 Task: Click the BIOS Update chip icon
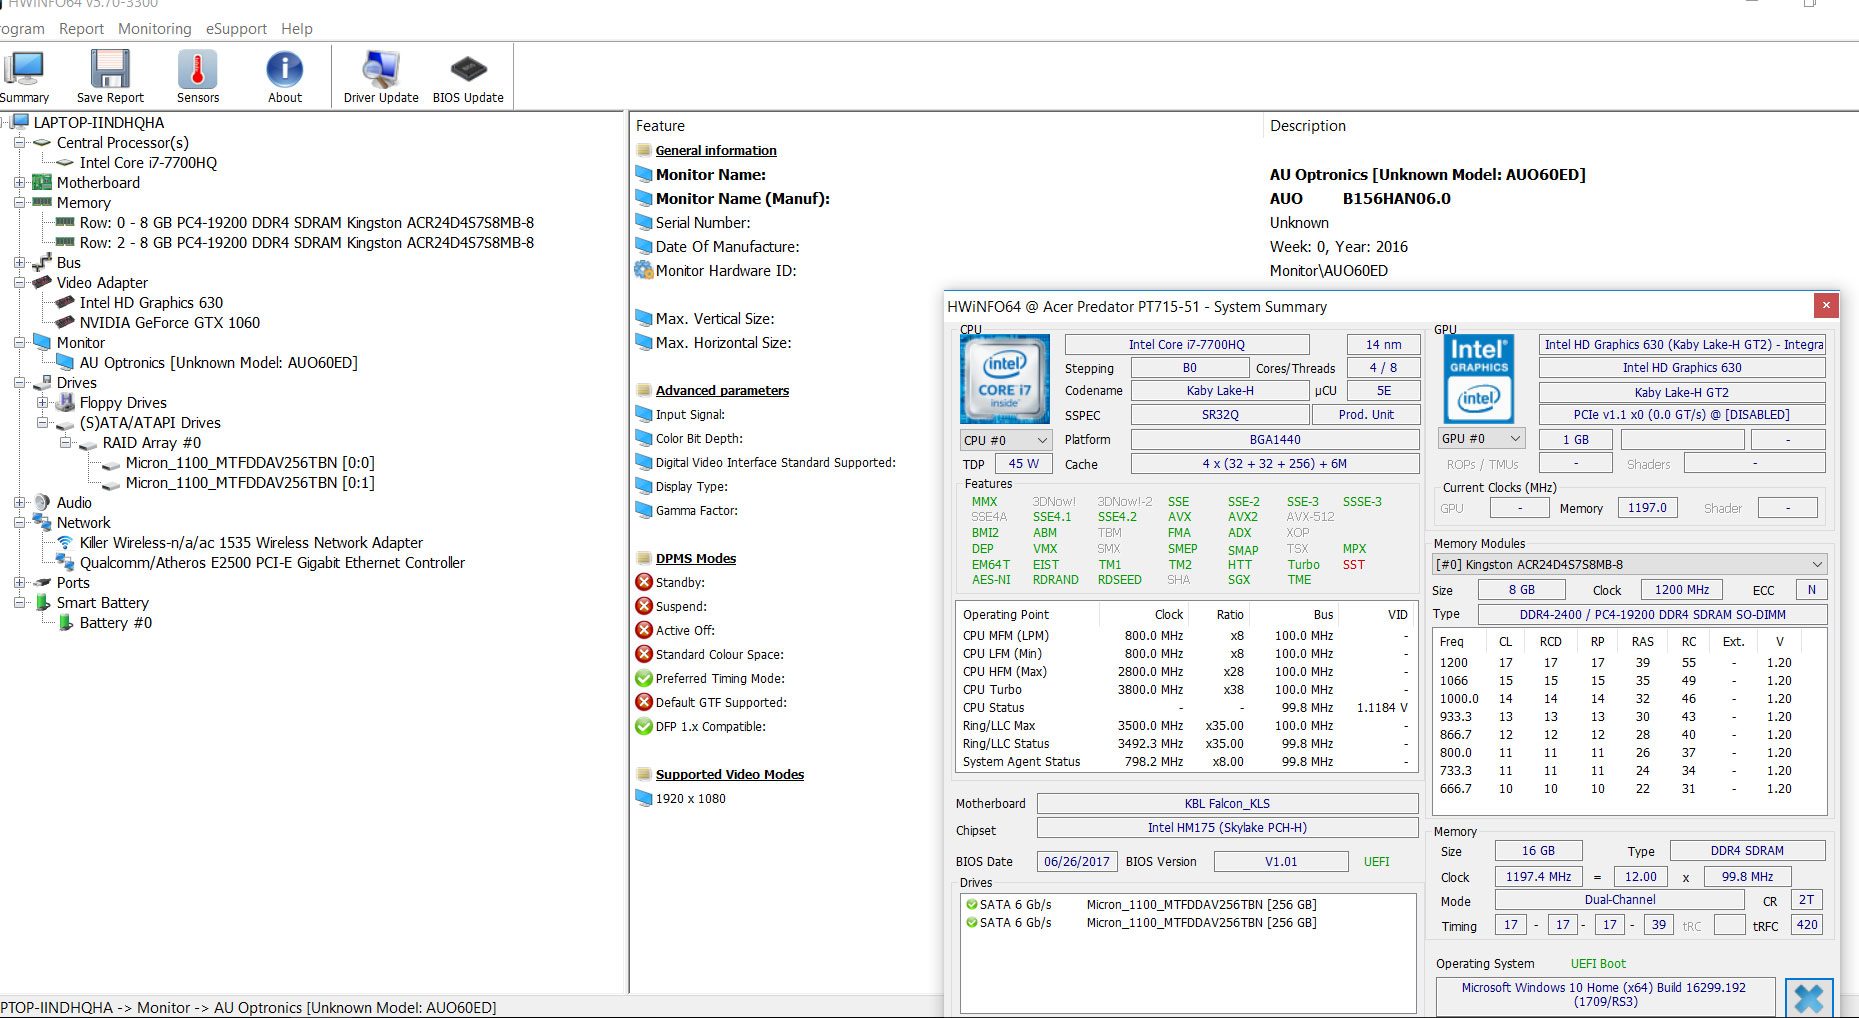(468, 69)
